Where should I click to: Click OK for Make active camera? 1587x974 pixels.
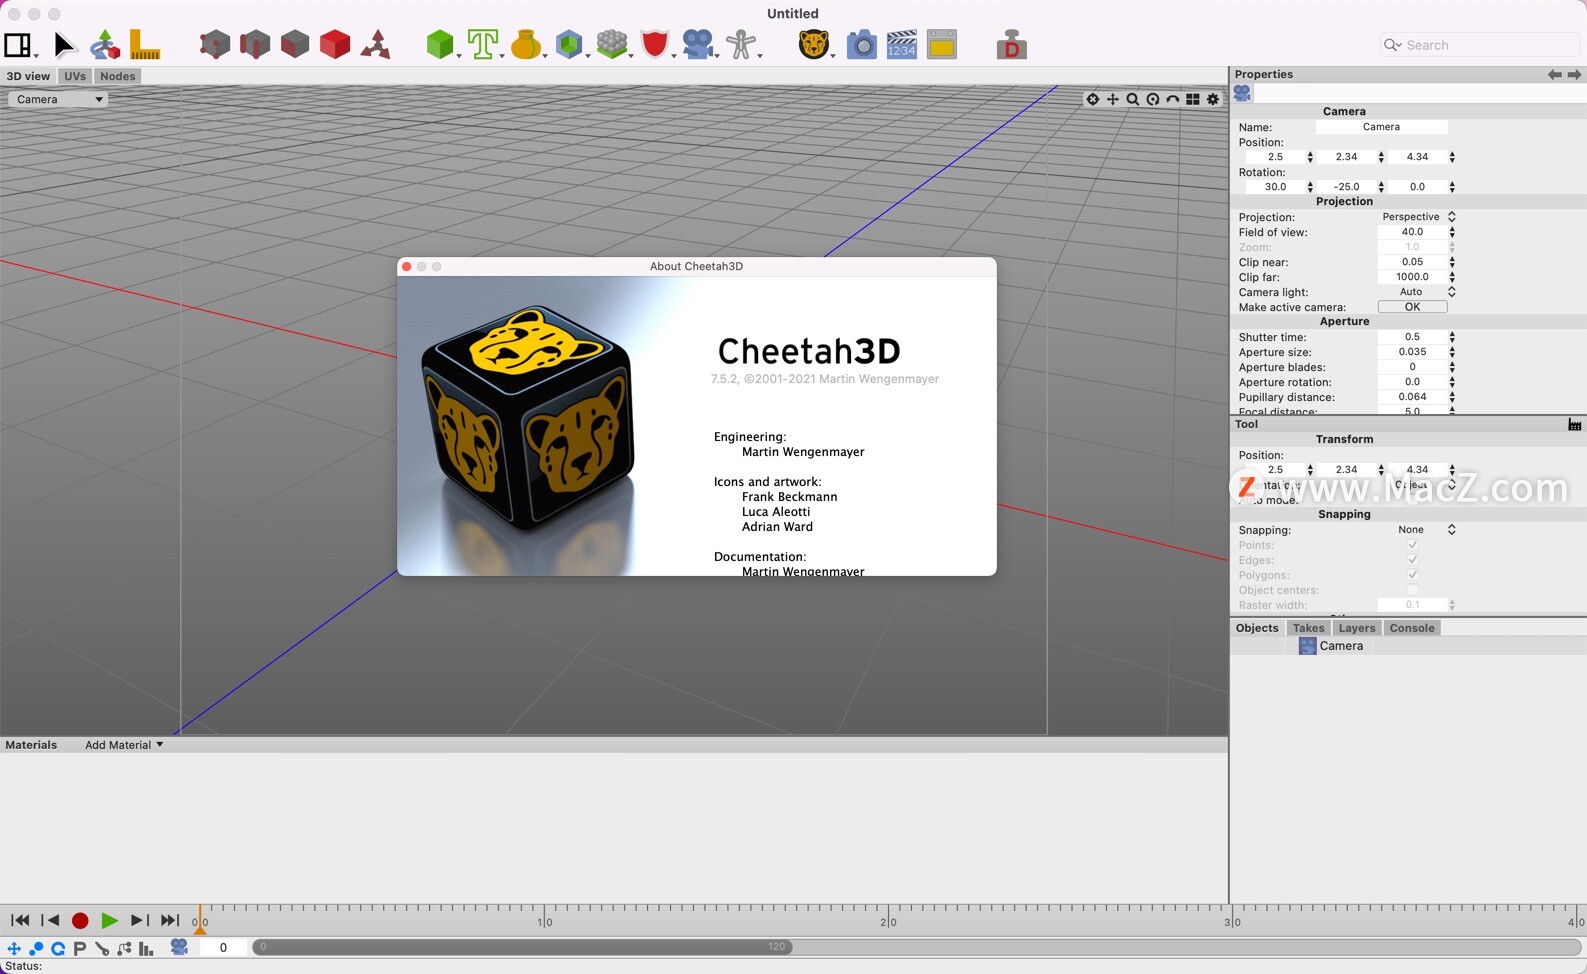pos(1412,307)
